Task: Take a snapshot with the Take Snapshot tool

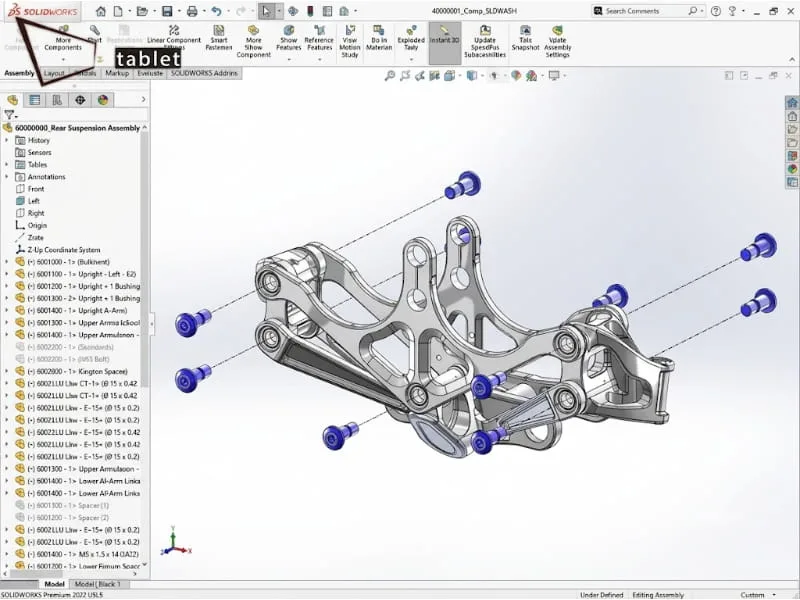Action: (x=525, y=38)
